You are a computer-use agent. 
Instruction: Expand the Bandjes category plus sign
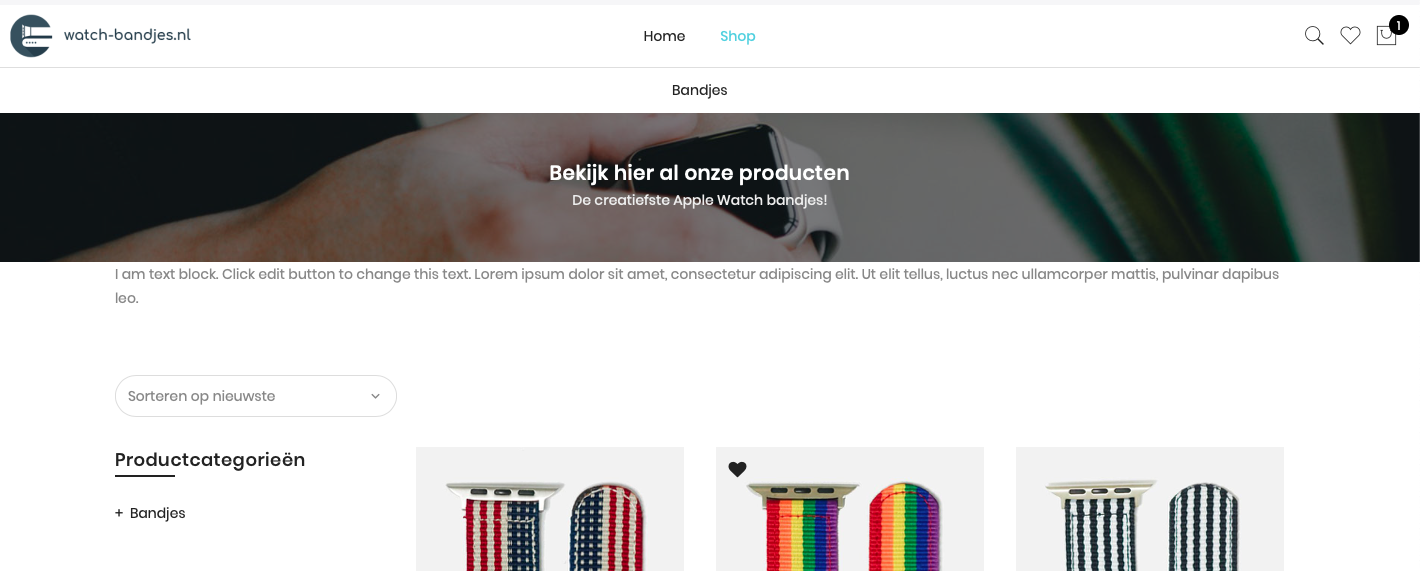tap(119, 513)
